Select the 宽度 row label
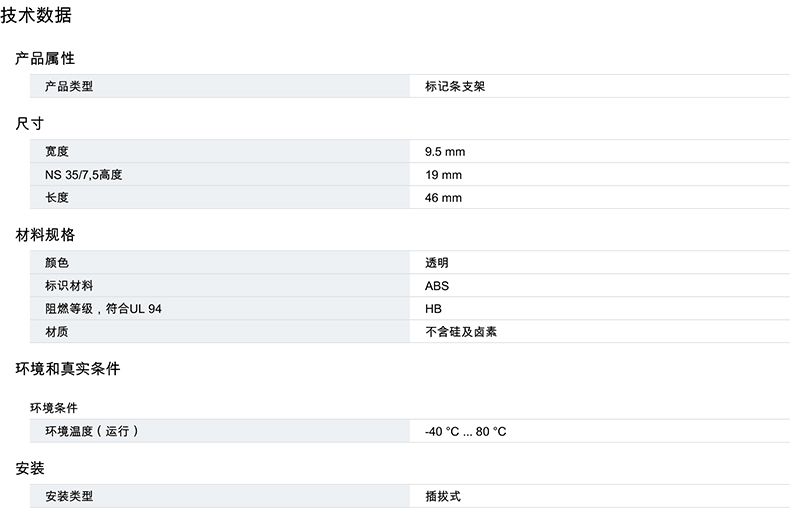Image resolution: width=790 pixels, height=513 pixels. point(57,152)
